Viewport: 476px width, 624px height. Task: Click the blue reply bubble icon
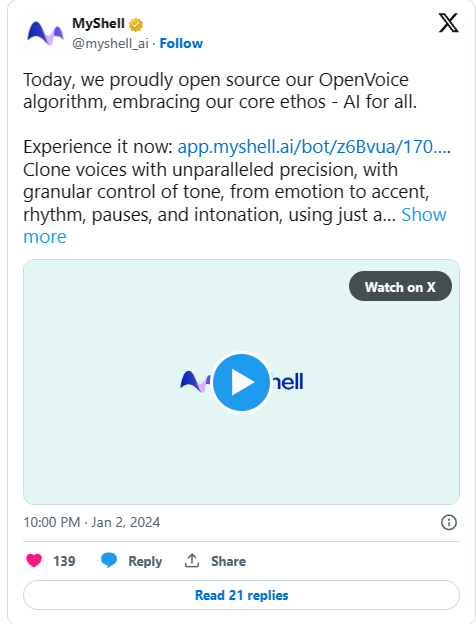point(109,560)
